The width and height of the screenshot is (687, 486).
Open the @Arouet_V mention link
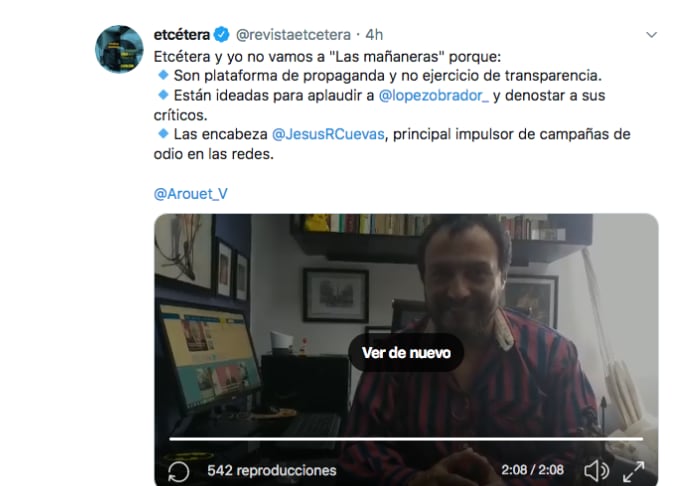click(x=191, y=194)
